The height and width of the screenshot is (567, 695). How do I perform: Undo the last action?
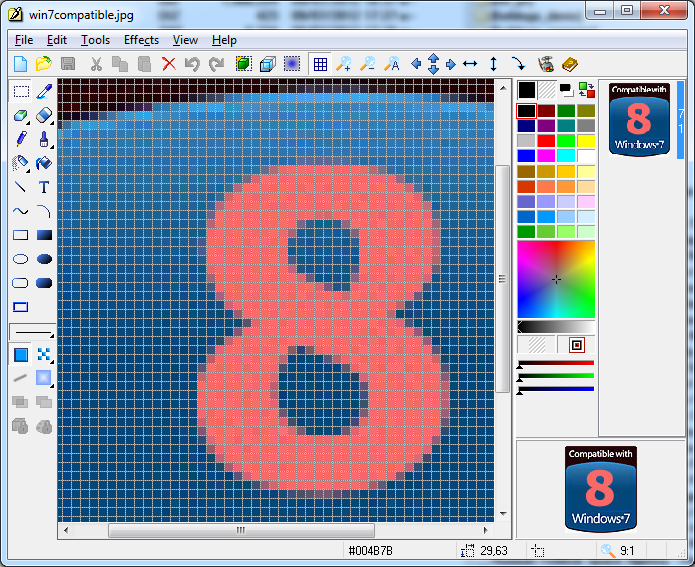tap(192, 64)
